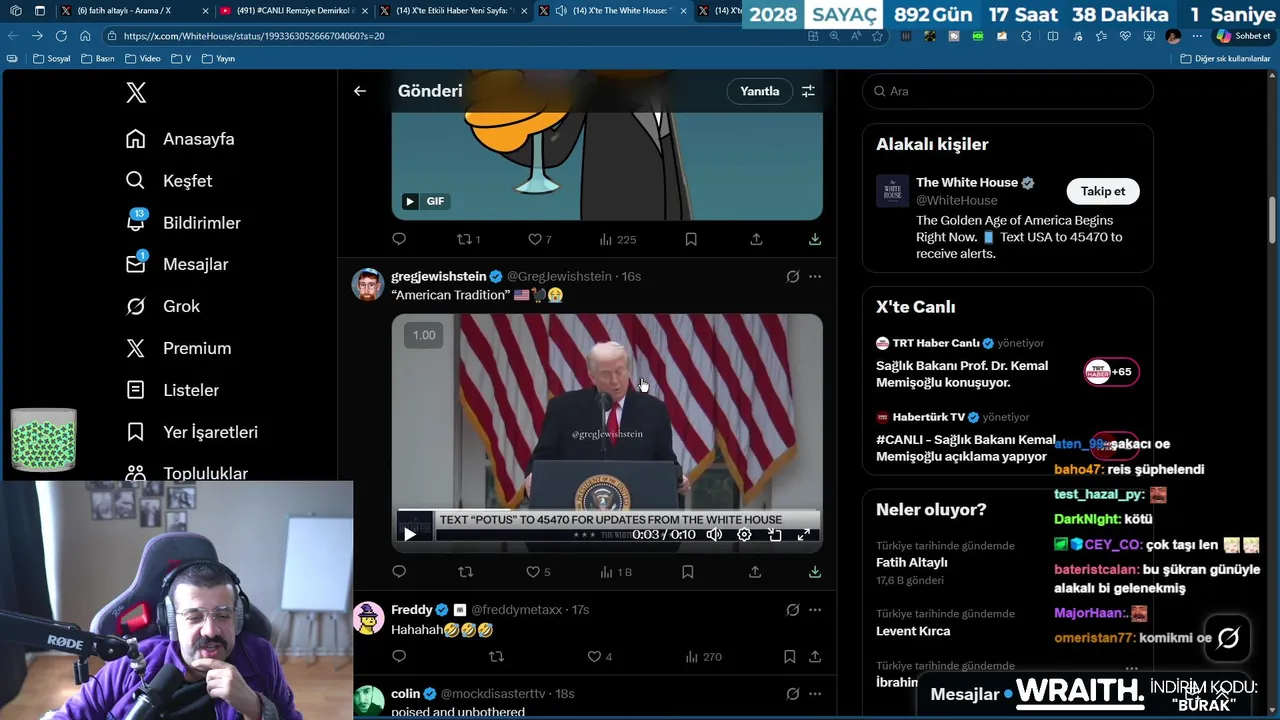Open The White House profile name
The height and width of the screenshot is (720, 1280).
(x=967, y=182)
